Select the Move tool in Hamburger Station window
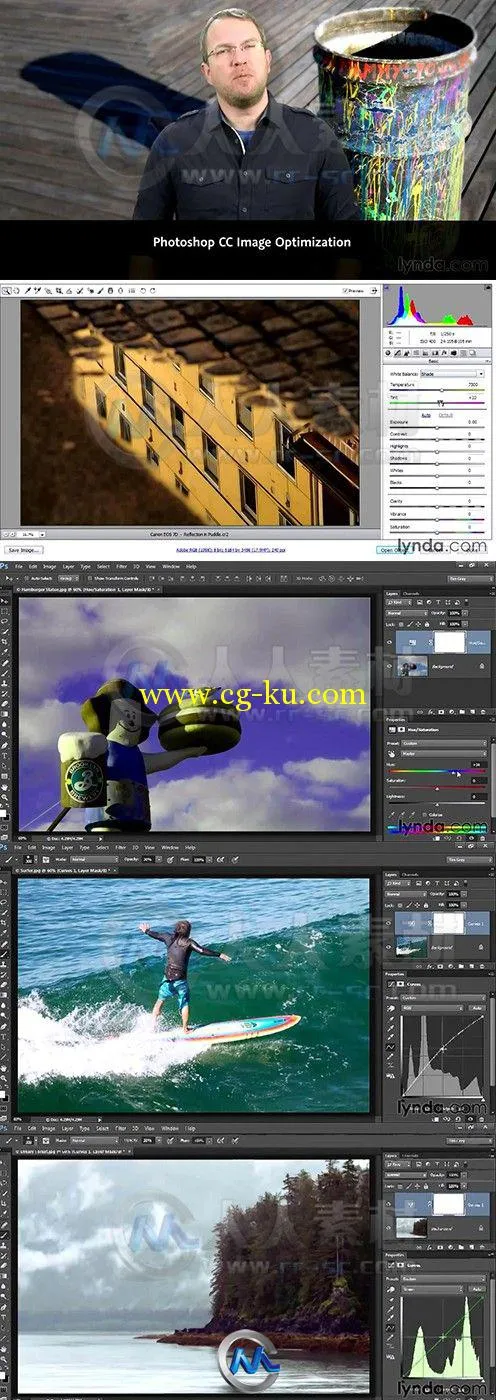 point(5,601)
